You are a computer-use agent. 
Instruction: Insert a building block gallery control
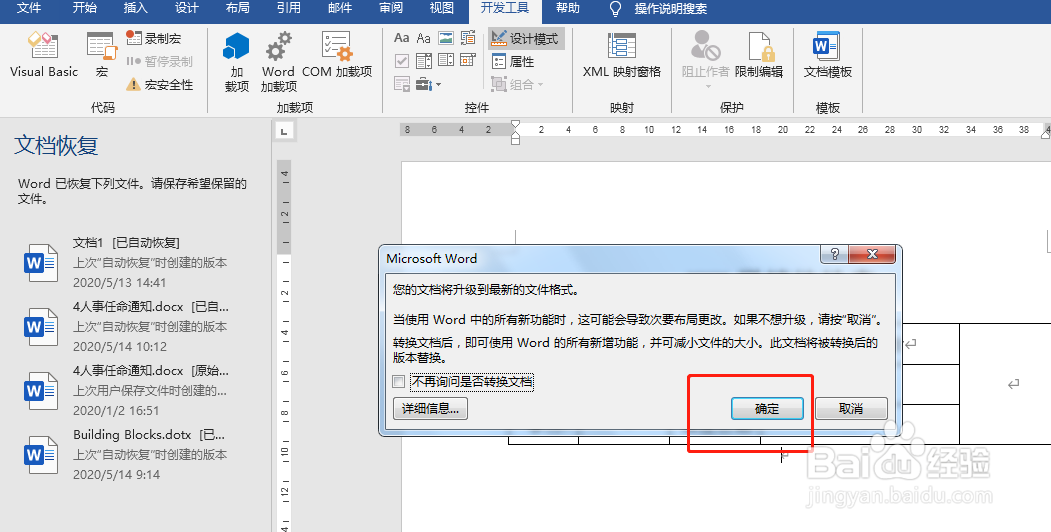[x=468, y=38]
